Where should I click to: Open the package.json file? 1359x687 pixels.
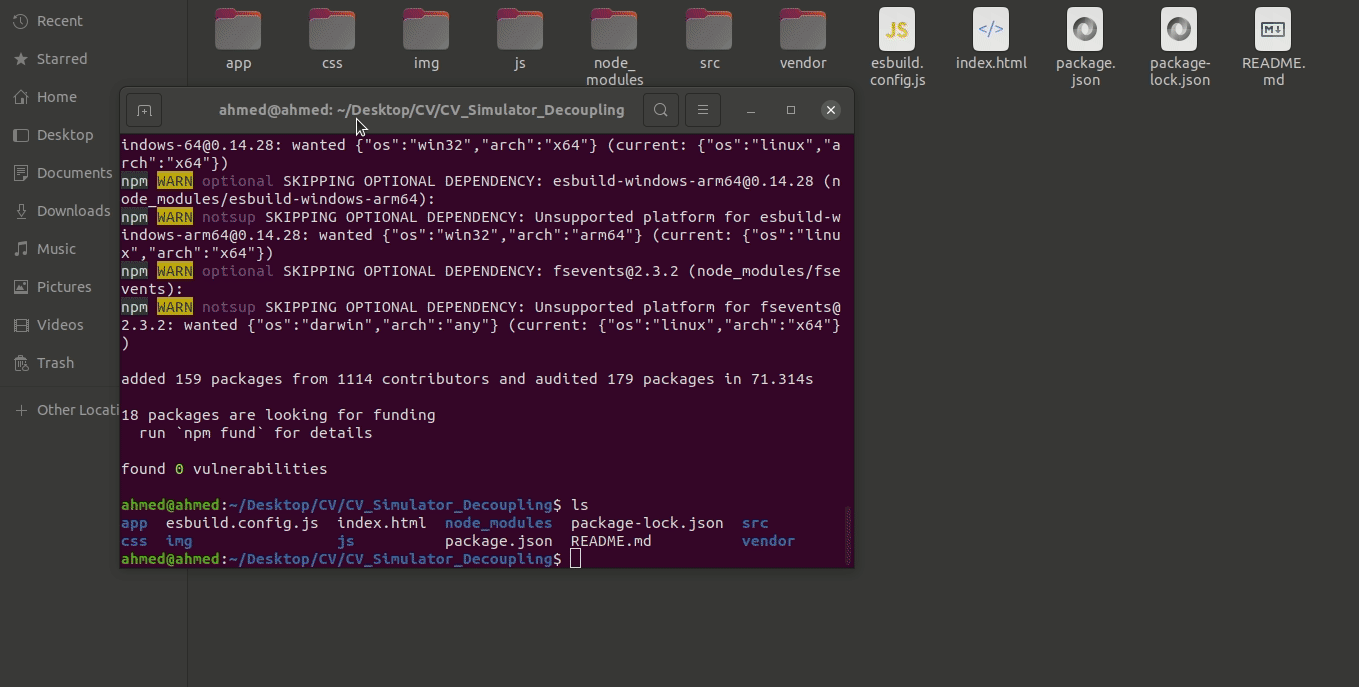(x=1084, y=30)
